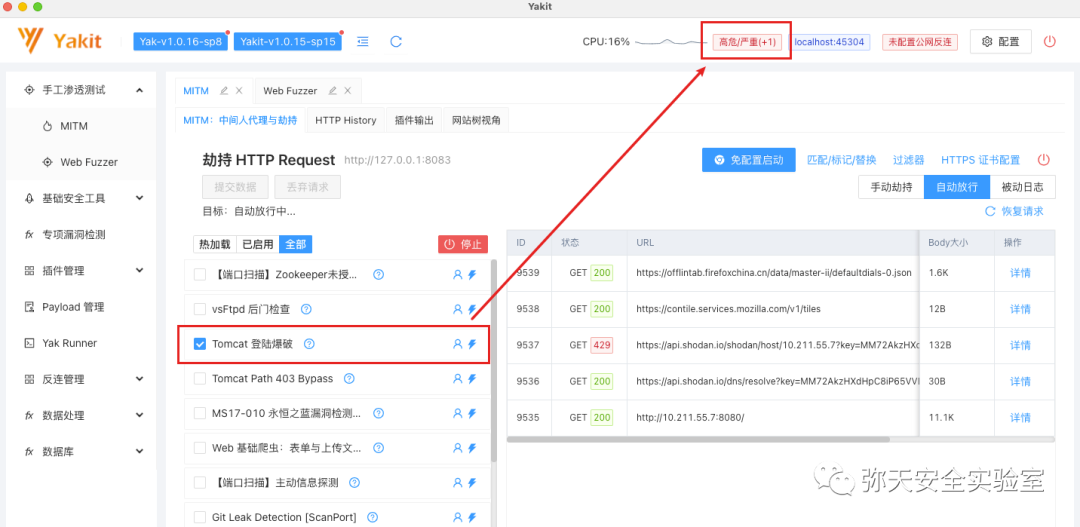Uncheck the Tomcat 登陆爆破 plugin checkbox
This screenshot has width=1080, height=527.
pyautogui.click(x=200, y=344)
